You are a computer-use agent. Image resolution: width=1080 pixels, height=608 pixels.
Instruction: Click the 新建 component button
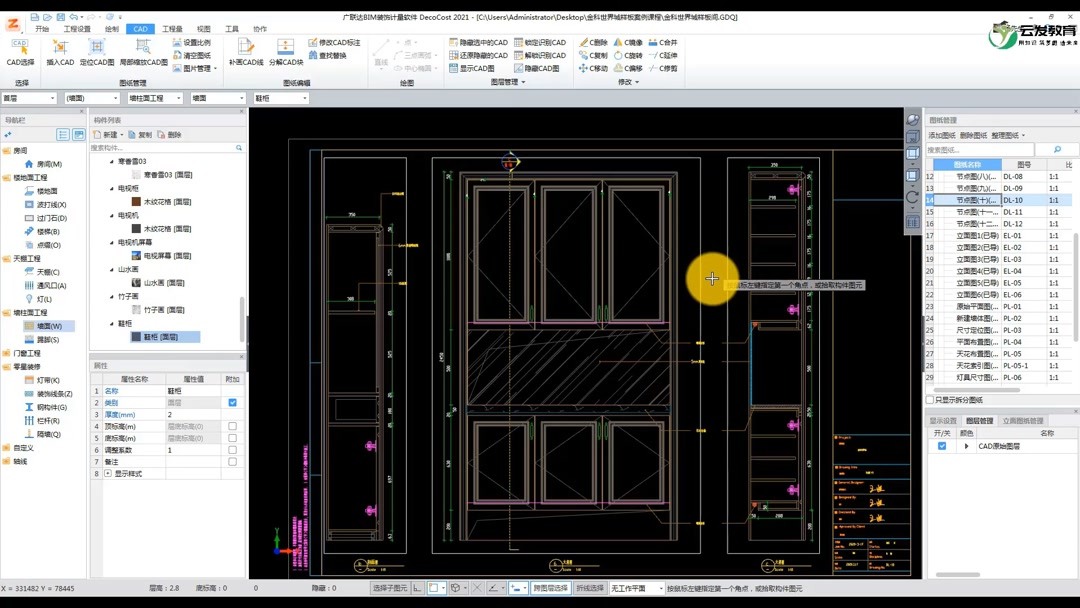tap(105, 134)
